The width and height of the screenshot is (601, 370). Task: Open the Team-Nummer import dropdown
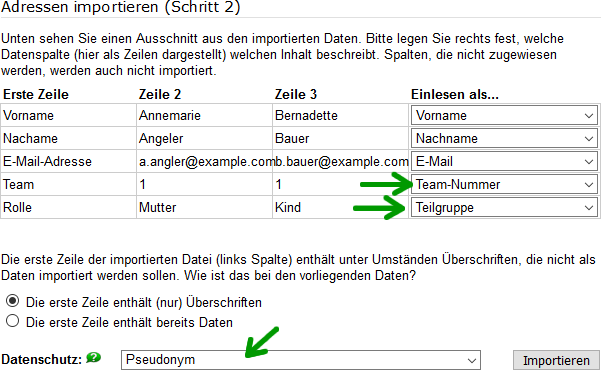[504, 184]
